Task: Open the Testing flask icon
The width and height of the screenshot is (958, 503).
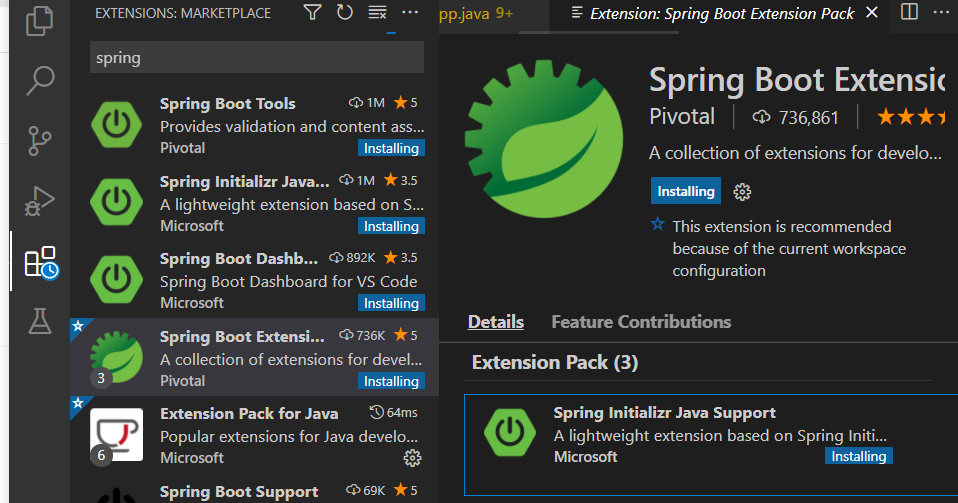Action: point(40,321)
